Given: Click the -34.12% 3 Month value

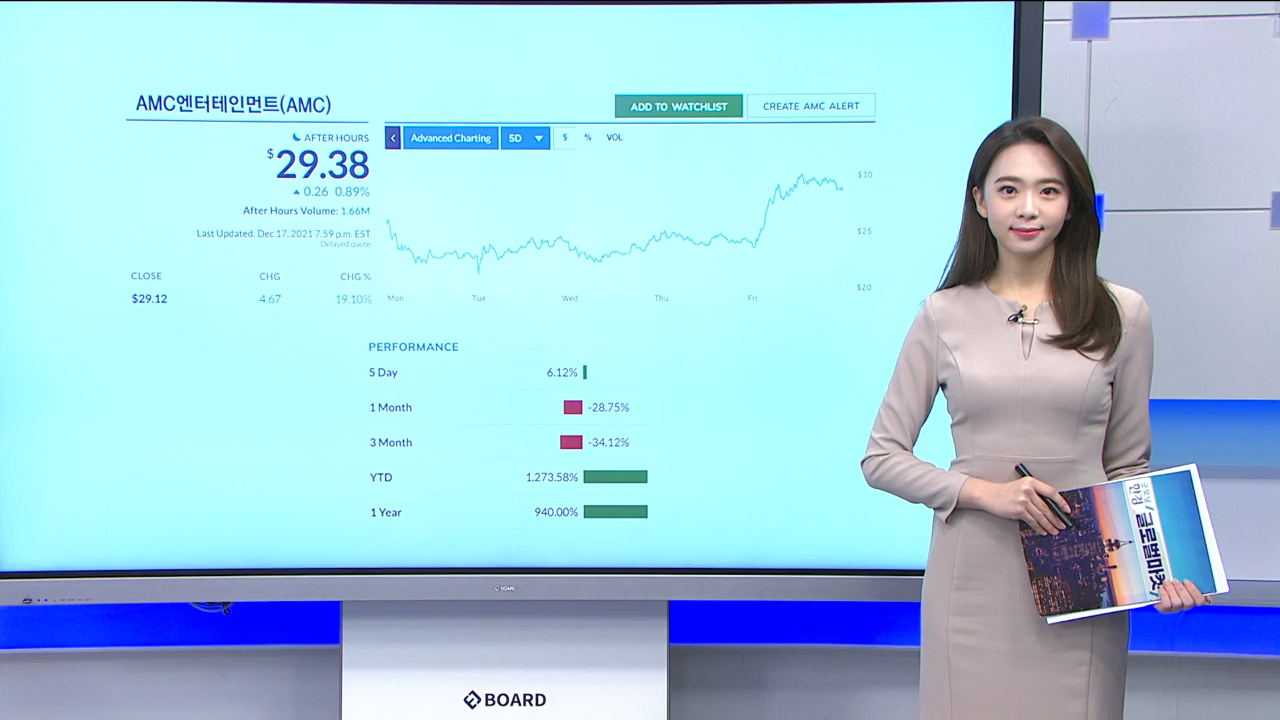Looking at the screenshot, I should pyautogui.click(x=608, y=442).
